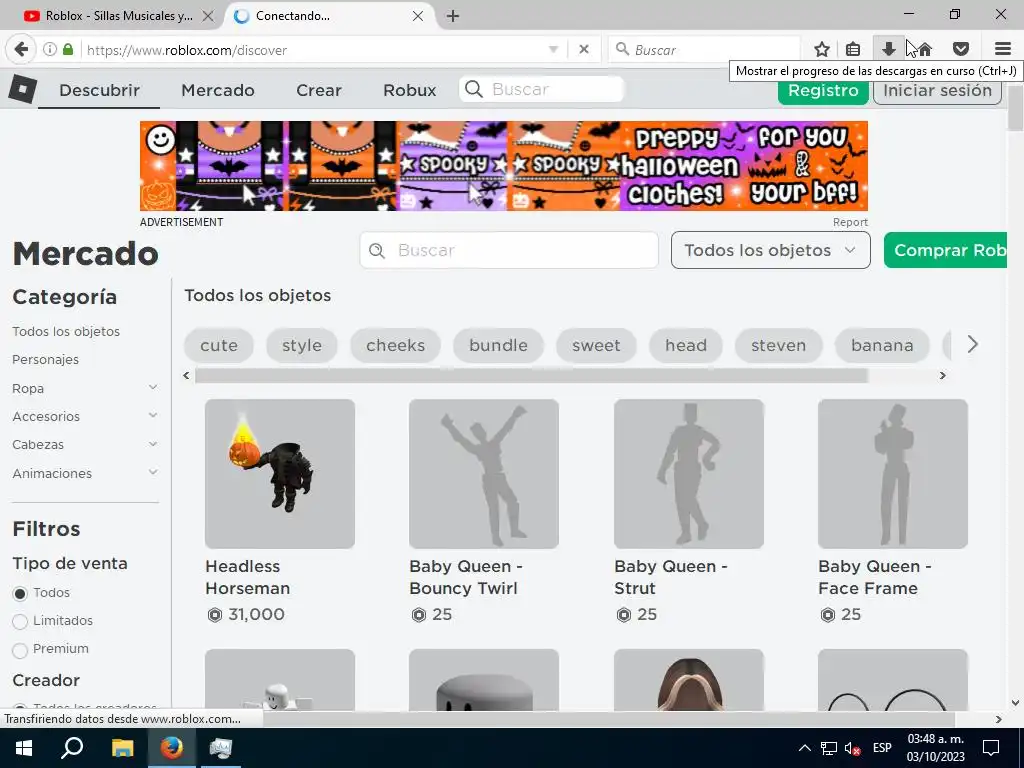
Task: Open Baby Queen - Bouncy Twirl thumbnail
Action: point(484,474)
